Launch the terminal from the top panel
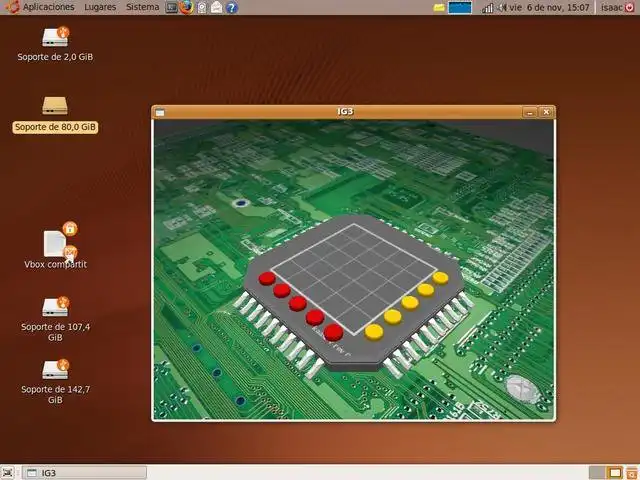The height and width of the screenshot is (480, 640). point(171,7)
